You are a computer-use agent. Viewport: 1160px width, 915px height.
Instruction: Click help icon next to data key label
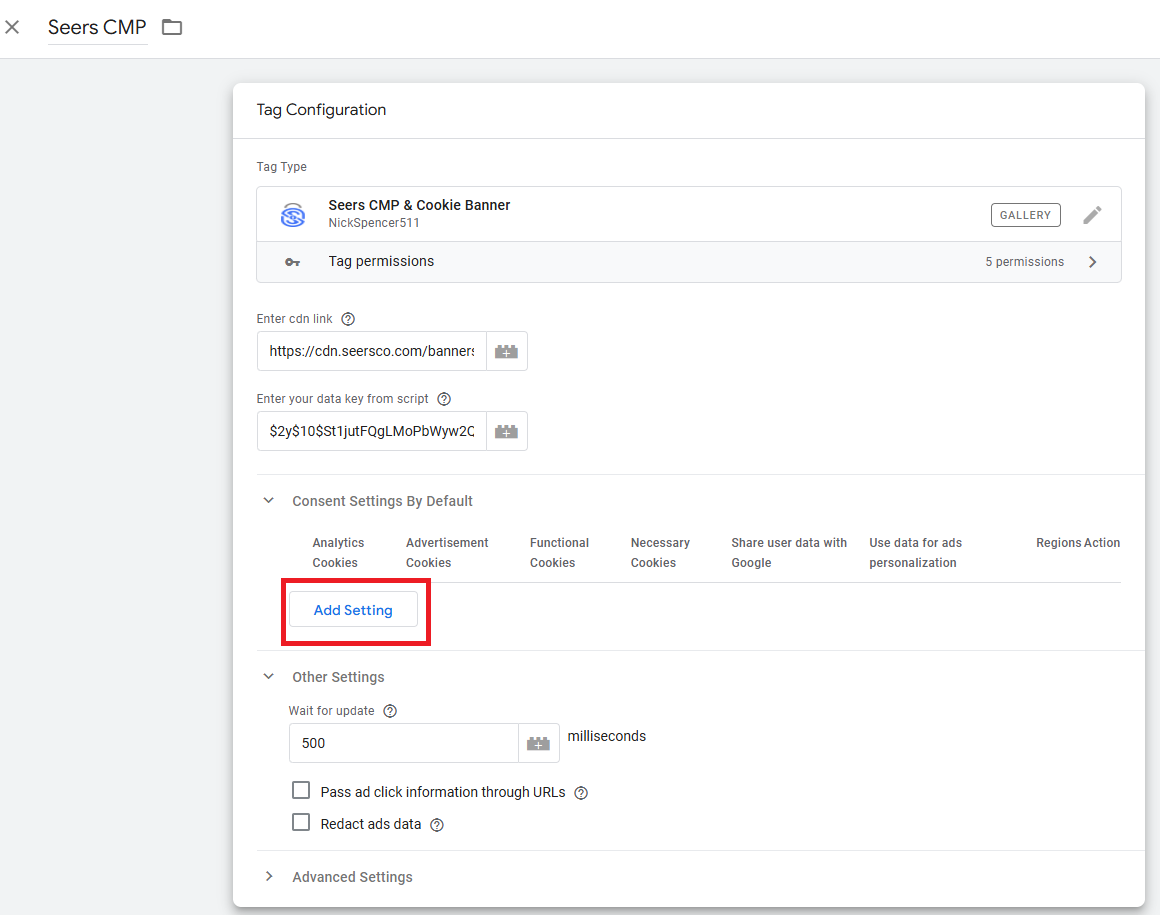[444, 399]
